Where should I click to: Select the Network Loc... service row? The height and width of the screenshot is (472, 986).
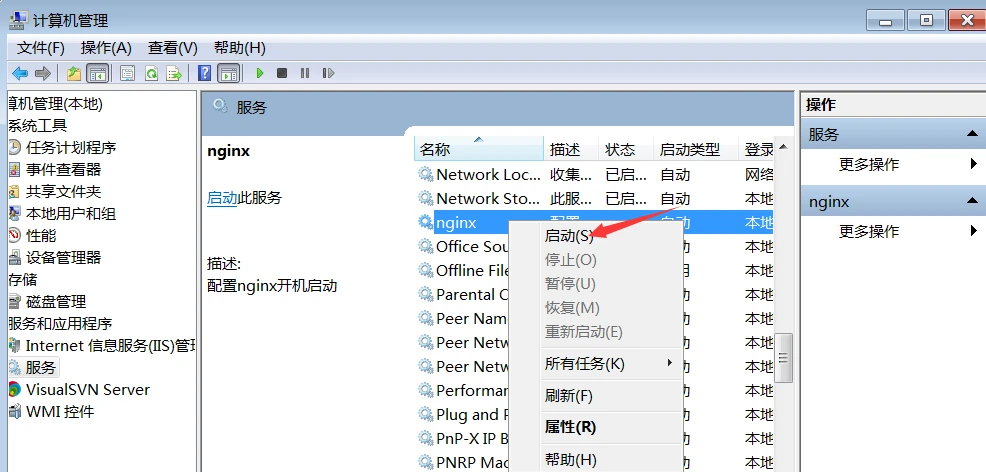point(595,175)
